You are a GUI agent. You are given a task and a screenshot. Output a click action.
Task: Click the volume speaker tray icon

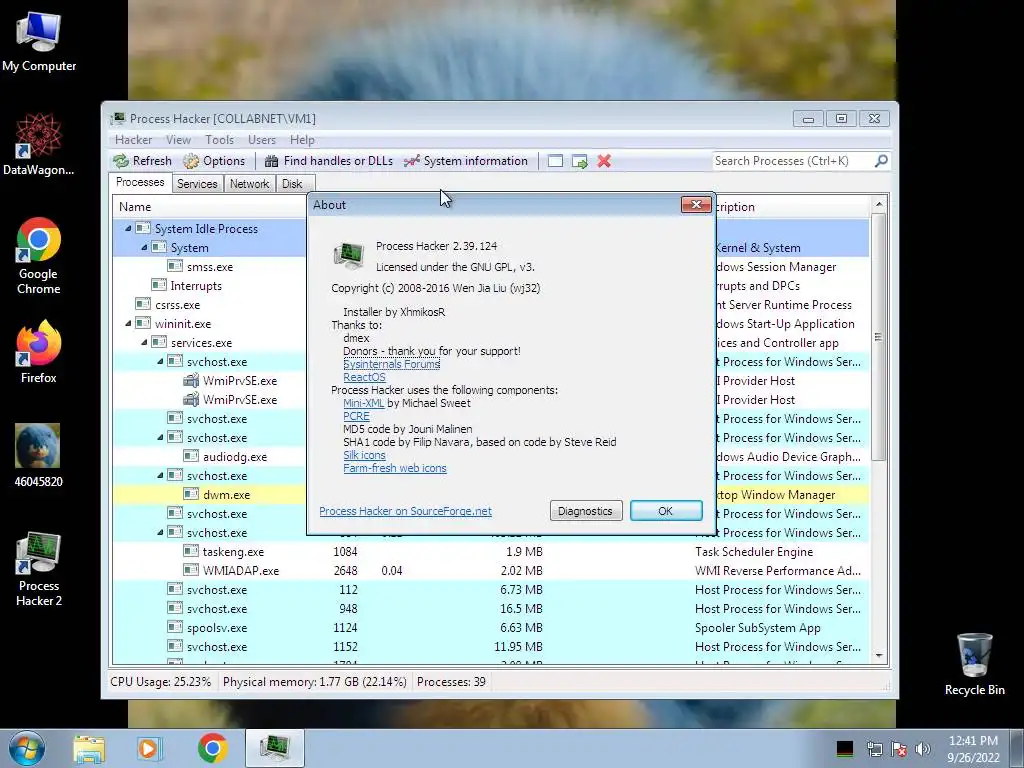pos(923,749)
